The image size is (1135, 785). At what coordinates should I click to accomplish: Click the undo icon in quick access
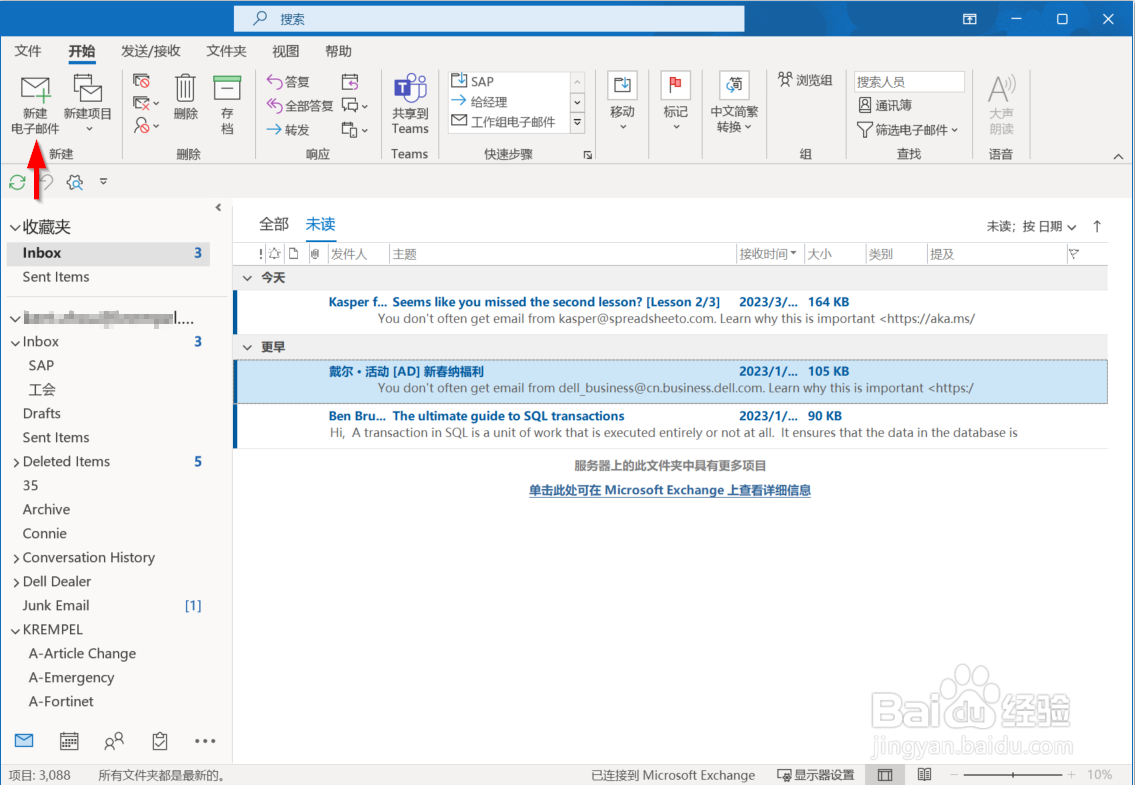(x=46, y=182)
